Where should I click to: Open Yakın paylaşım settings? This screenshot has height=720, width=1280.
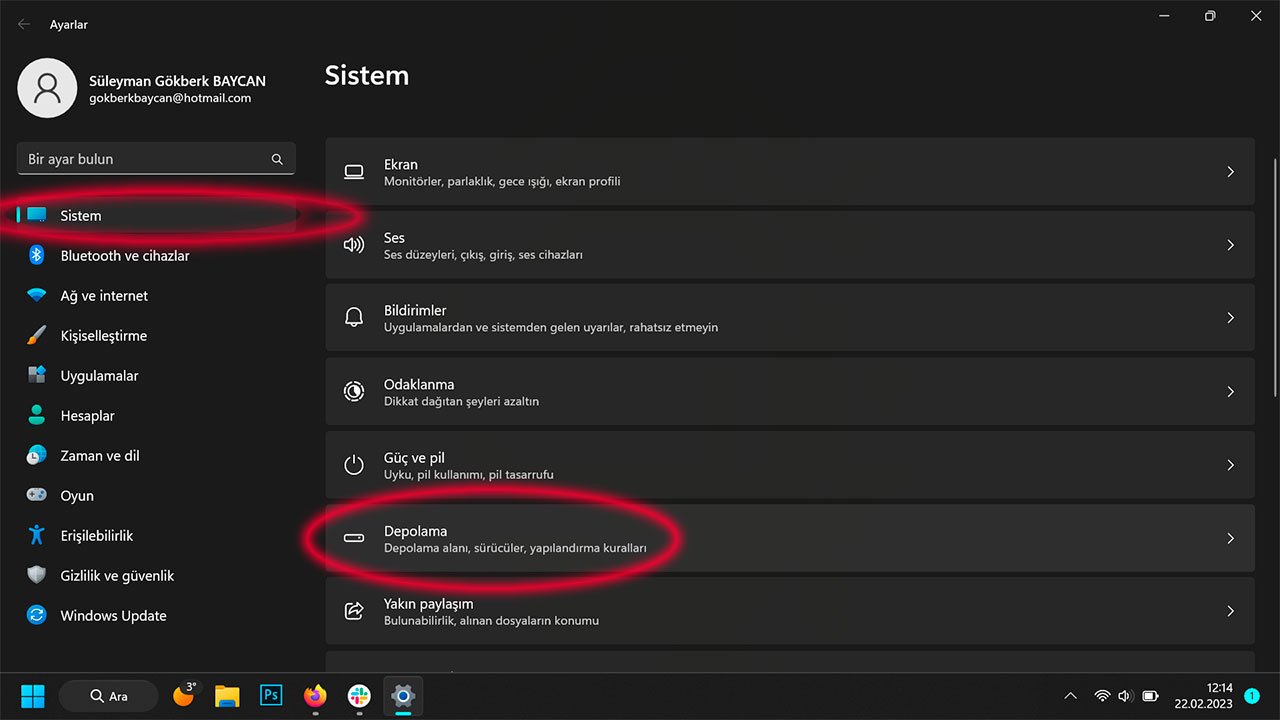[790, 611]
